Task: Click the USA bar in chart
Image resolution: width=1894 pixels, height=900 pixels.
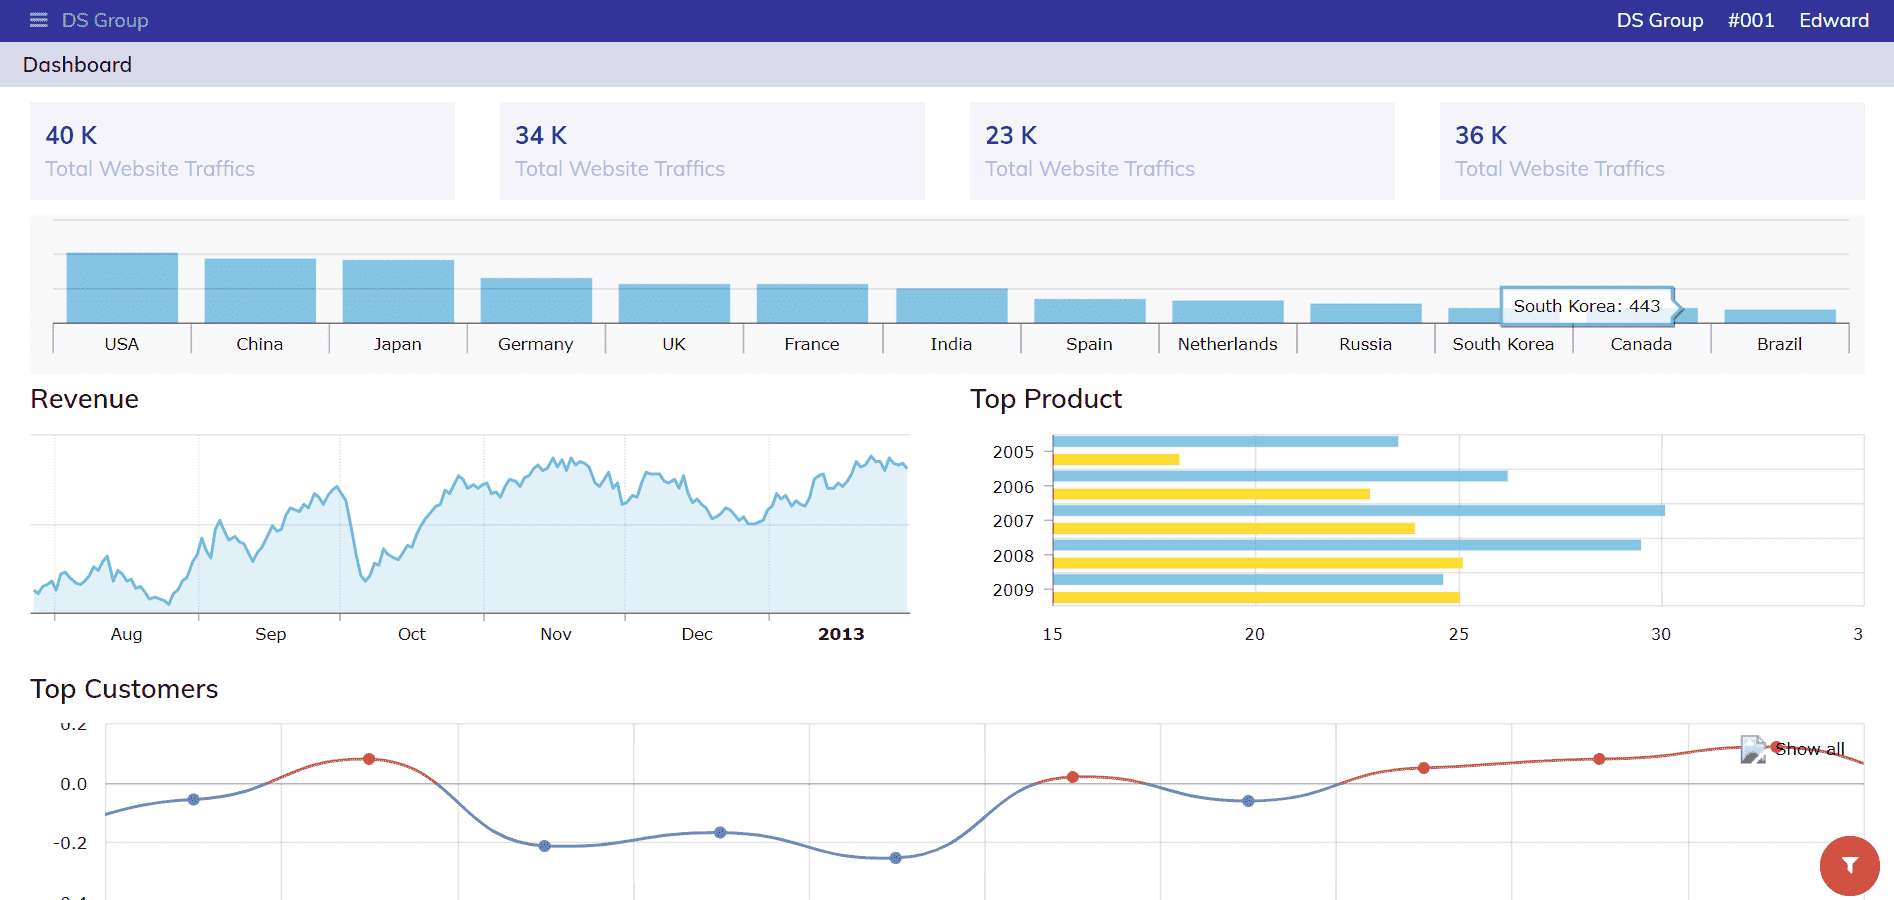Action: [122, 288]
